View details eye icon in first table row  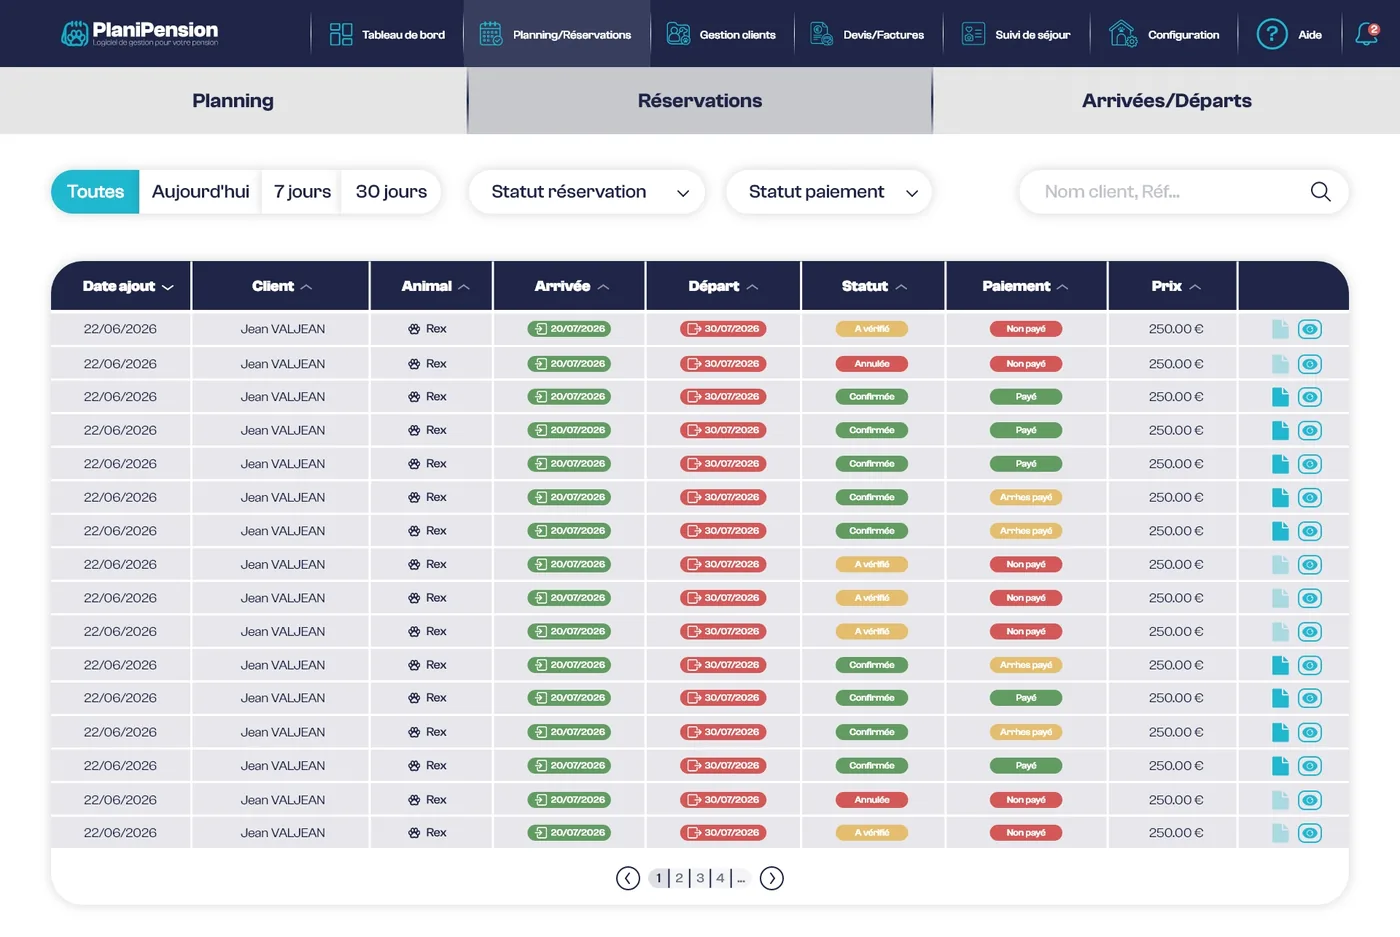click(1310, 329)
